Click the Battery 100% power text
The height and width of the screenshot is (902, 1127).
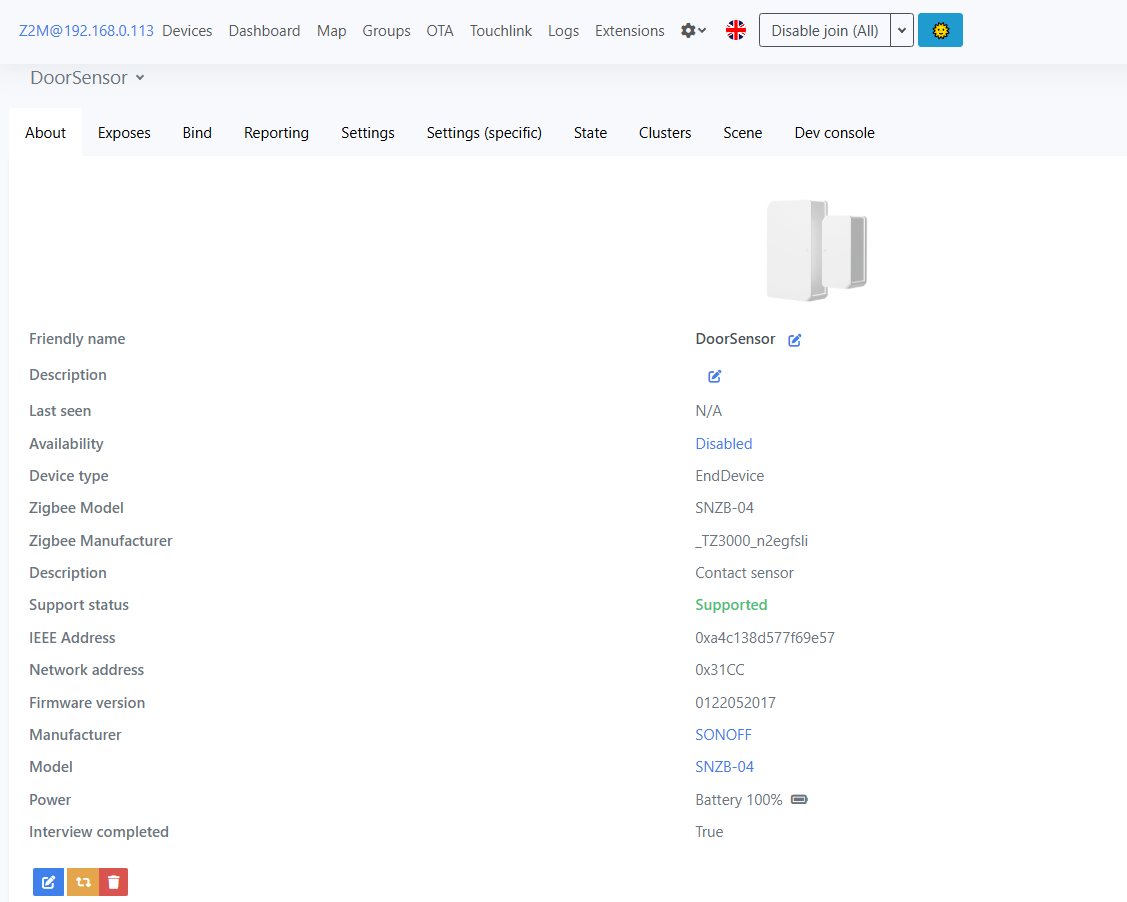click(x=739, y=800)
